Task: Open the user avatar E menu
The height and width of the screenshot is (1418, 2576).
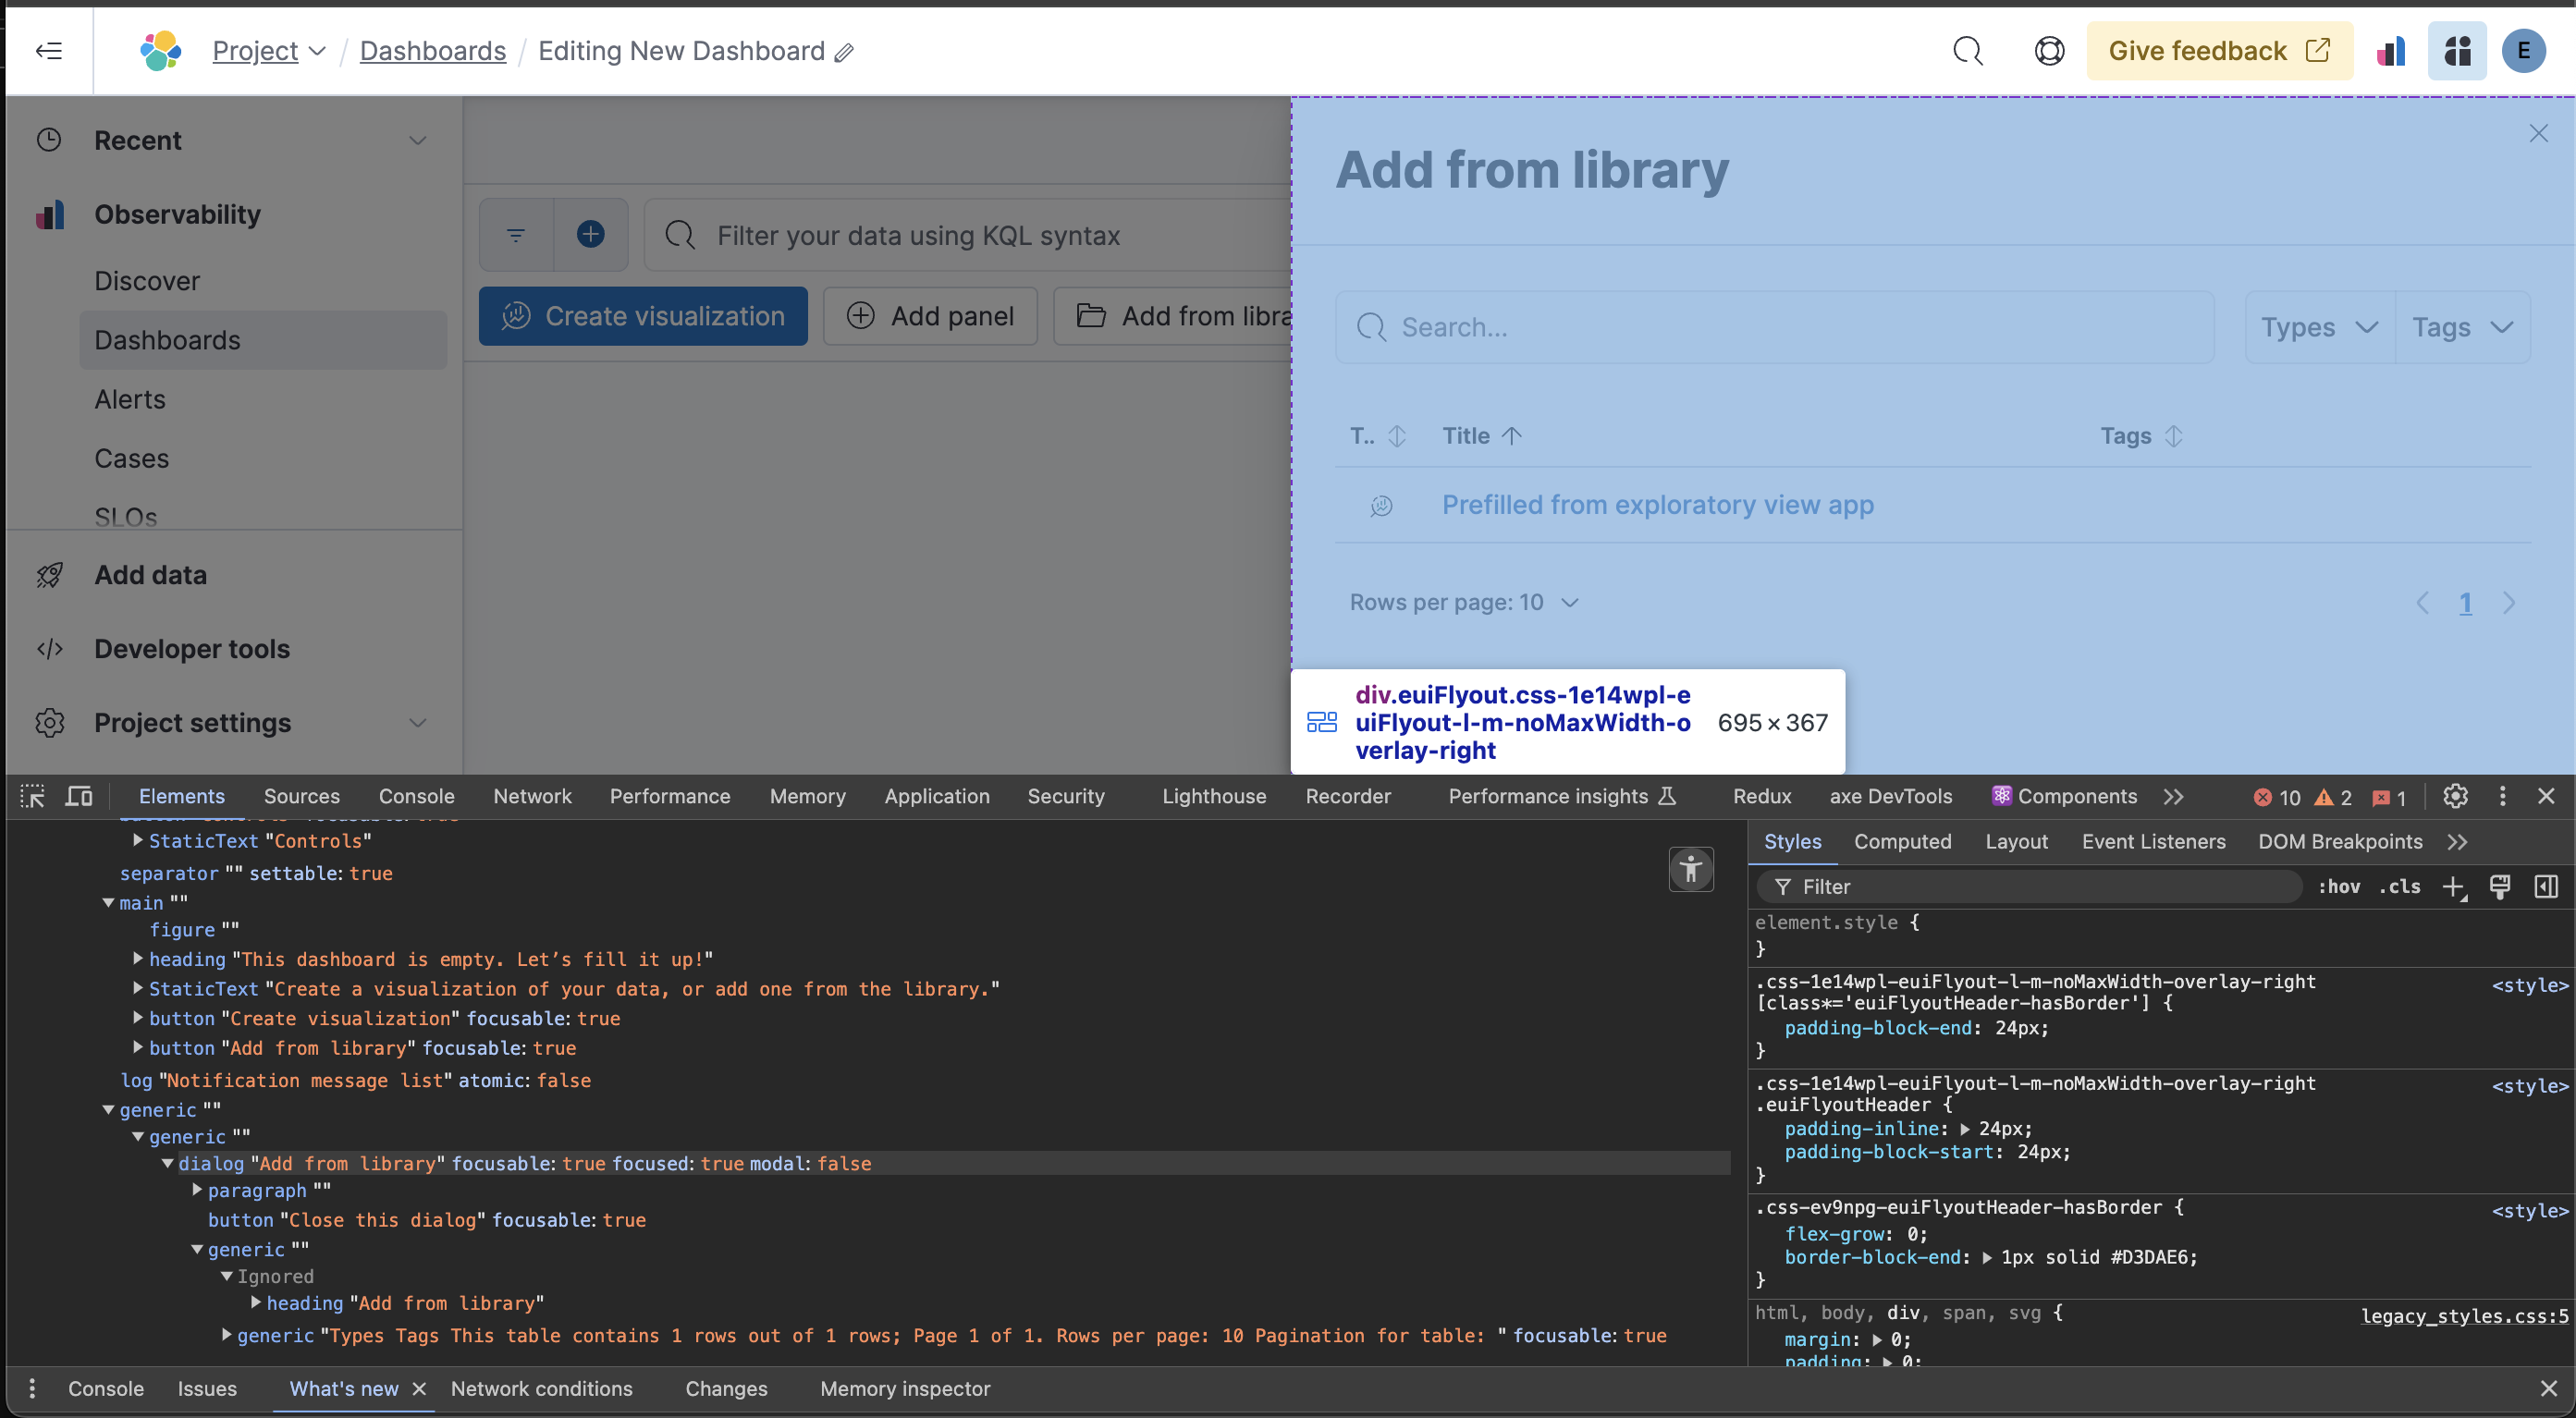Action: [2523, 51]
